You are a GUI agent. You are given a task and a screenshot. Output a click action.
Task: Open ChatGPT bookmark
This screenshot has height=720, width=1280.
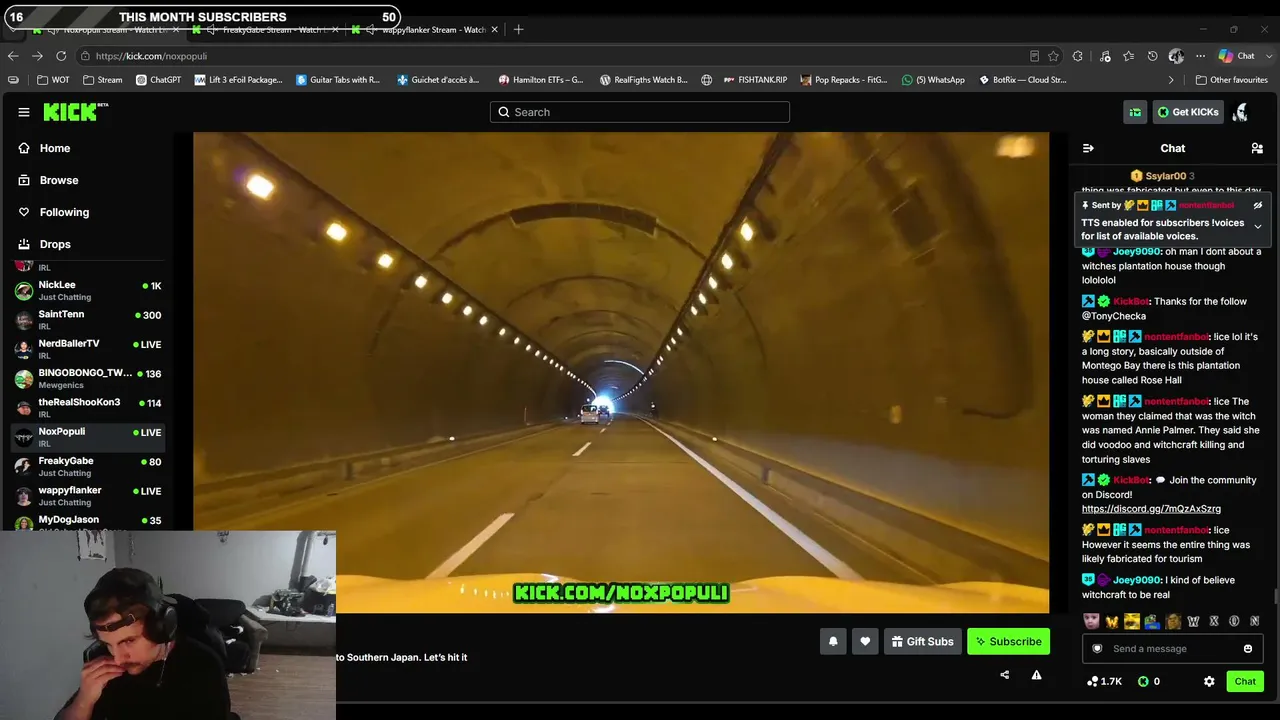coord(158,80)
